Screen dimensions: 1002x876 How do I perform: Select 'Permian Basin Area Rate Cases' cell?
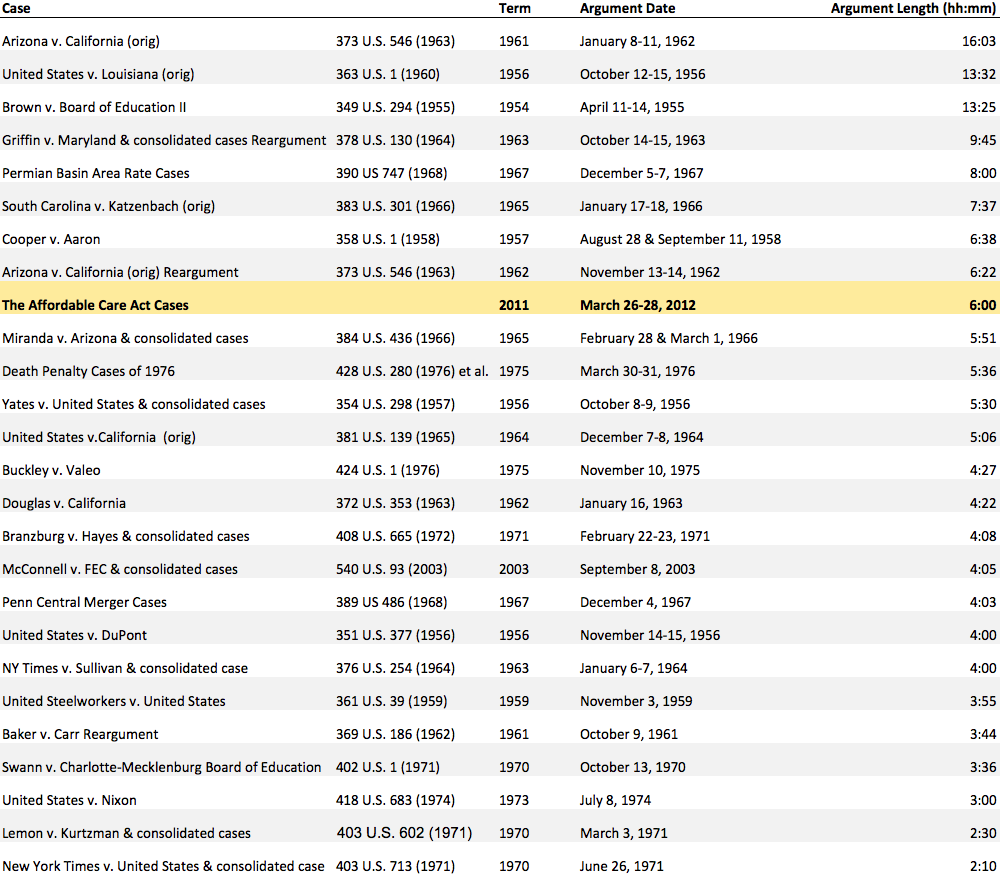pyautogui.click(x=96, y=173)
